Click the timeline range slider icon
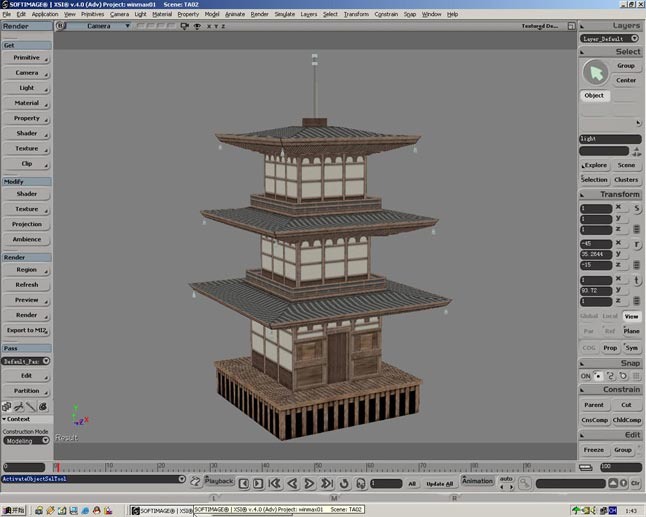 point(585,468)
